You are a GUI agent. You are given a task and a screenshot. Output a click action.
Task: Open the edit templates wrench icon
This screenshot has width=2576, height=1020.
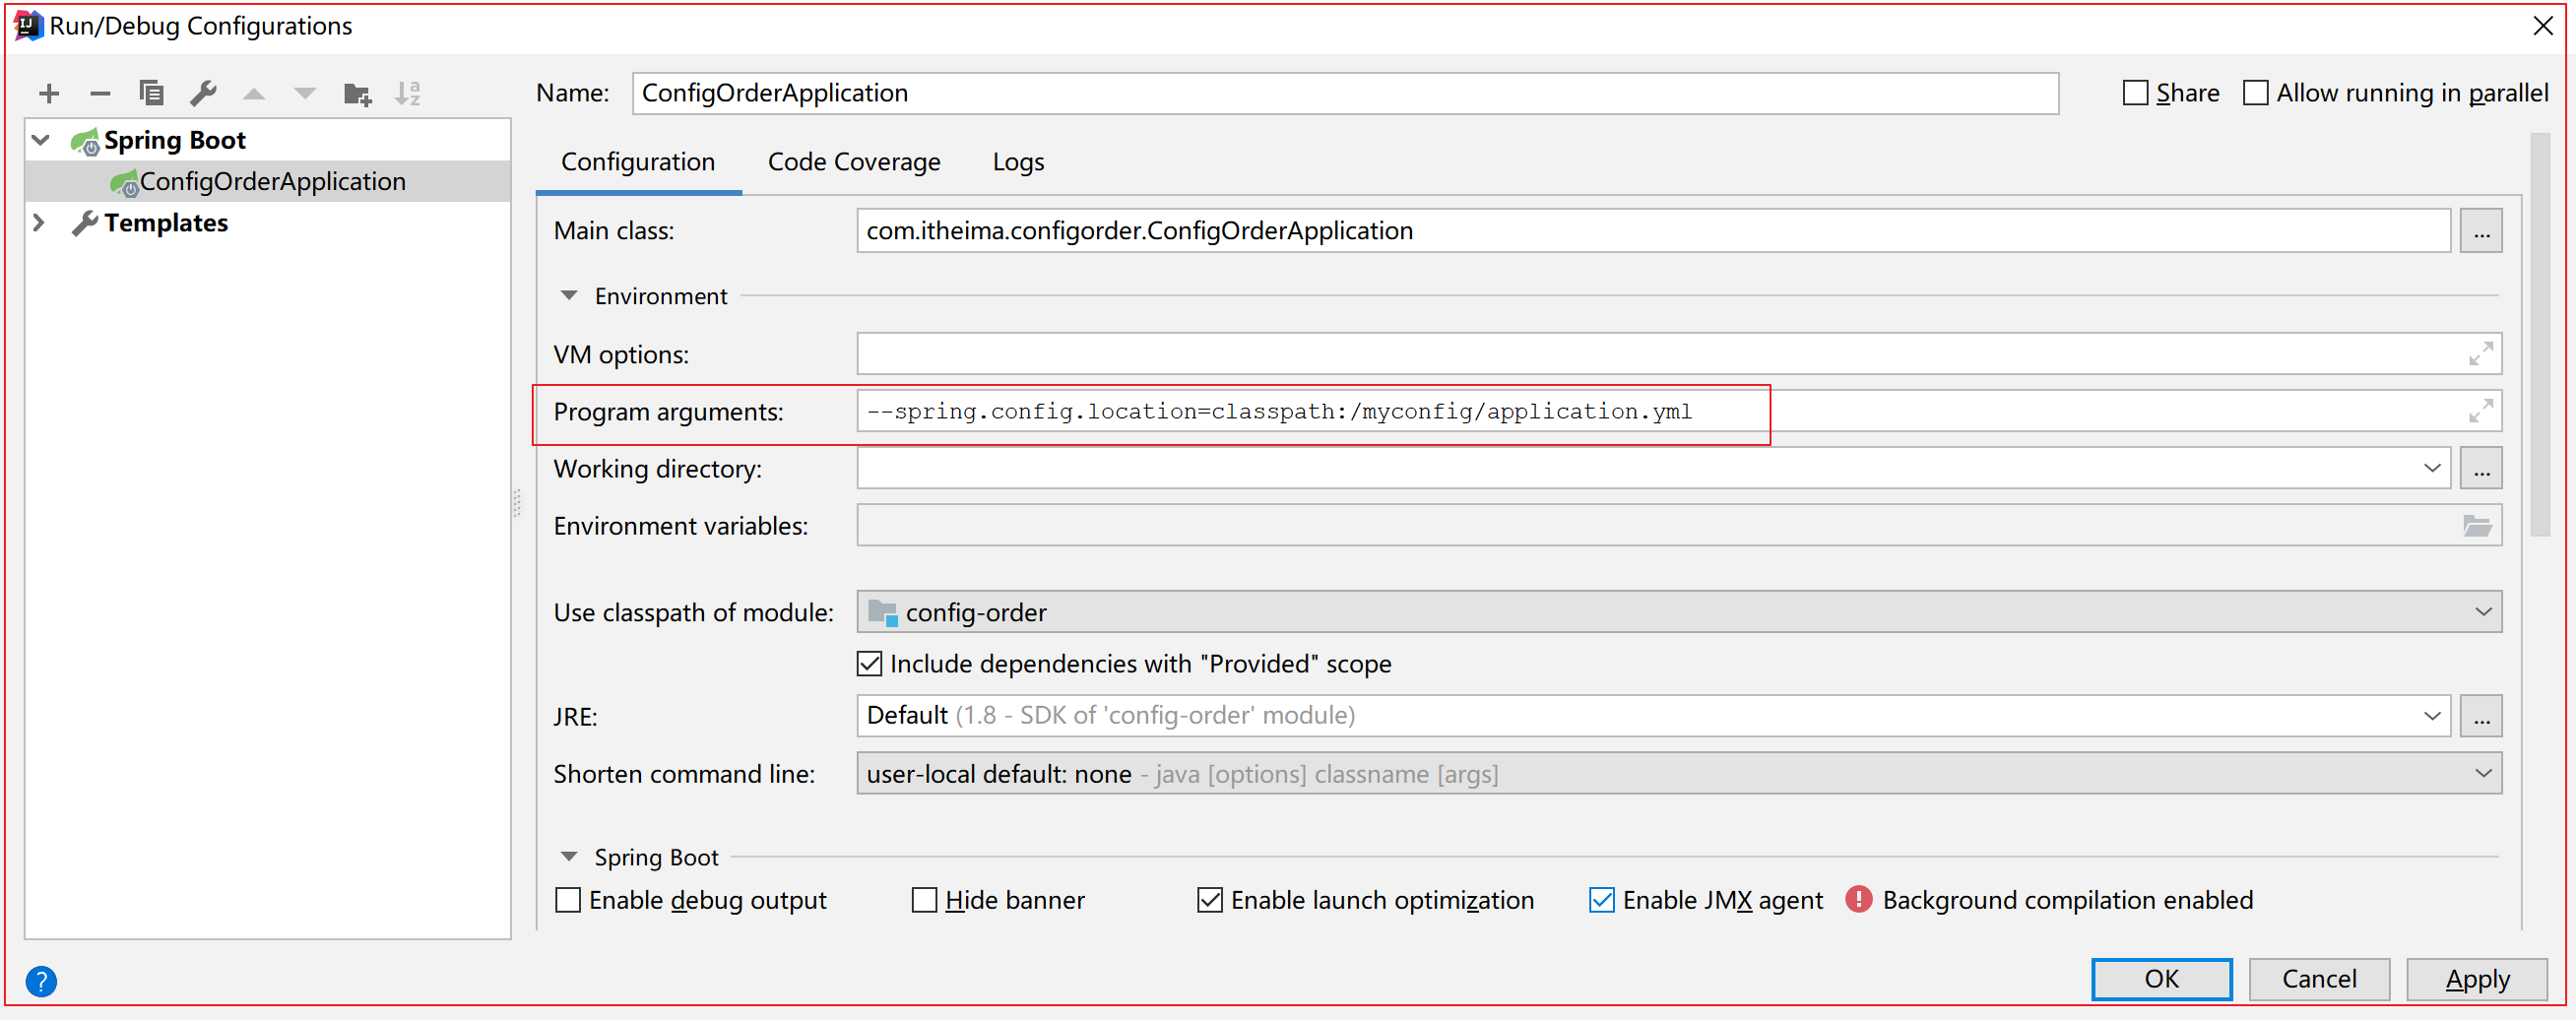[x=203, y=93]
